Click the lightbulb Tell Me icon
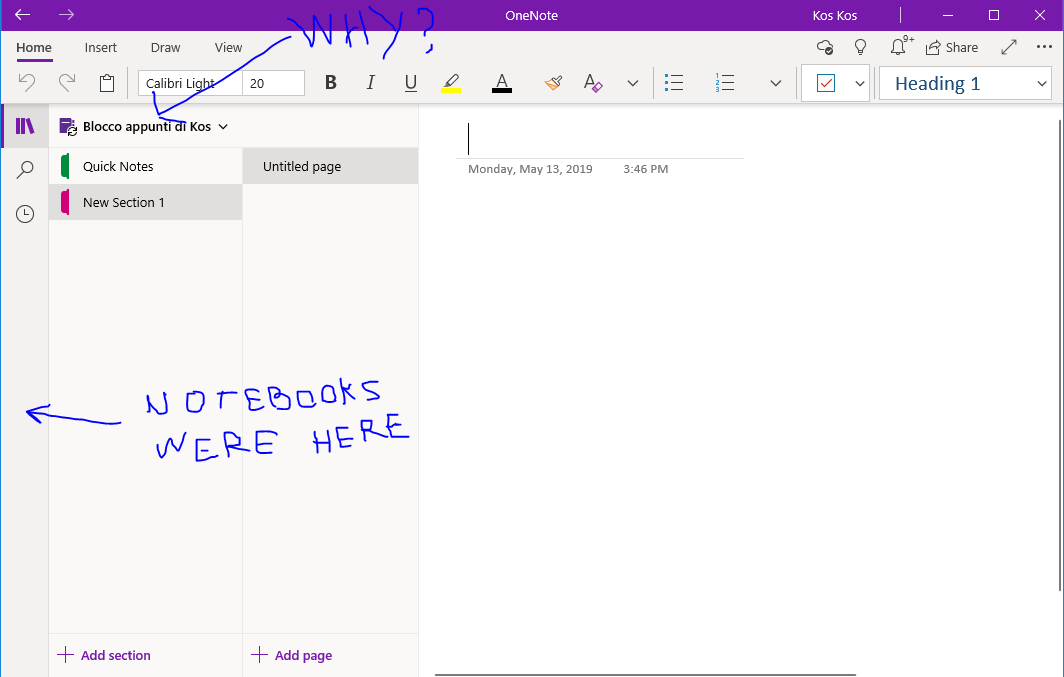Viewport: 1064px width, 677px height. click(x=860, y=47)
